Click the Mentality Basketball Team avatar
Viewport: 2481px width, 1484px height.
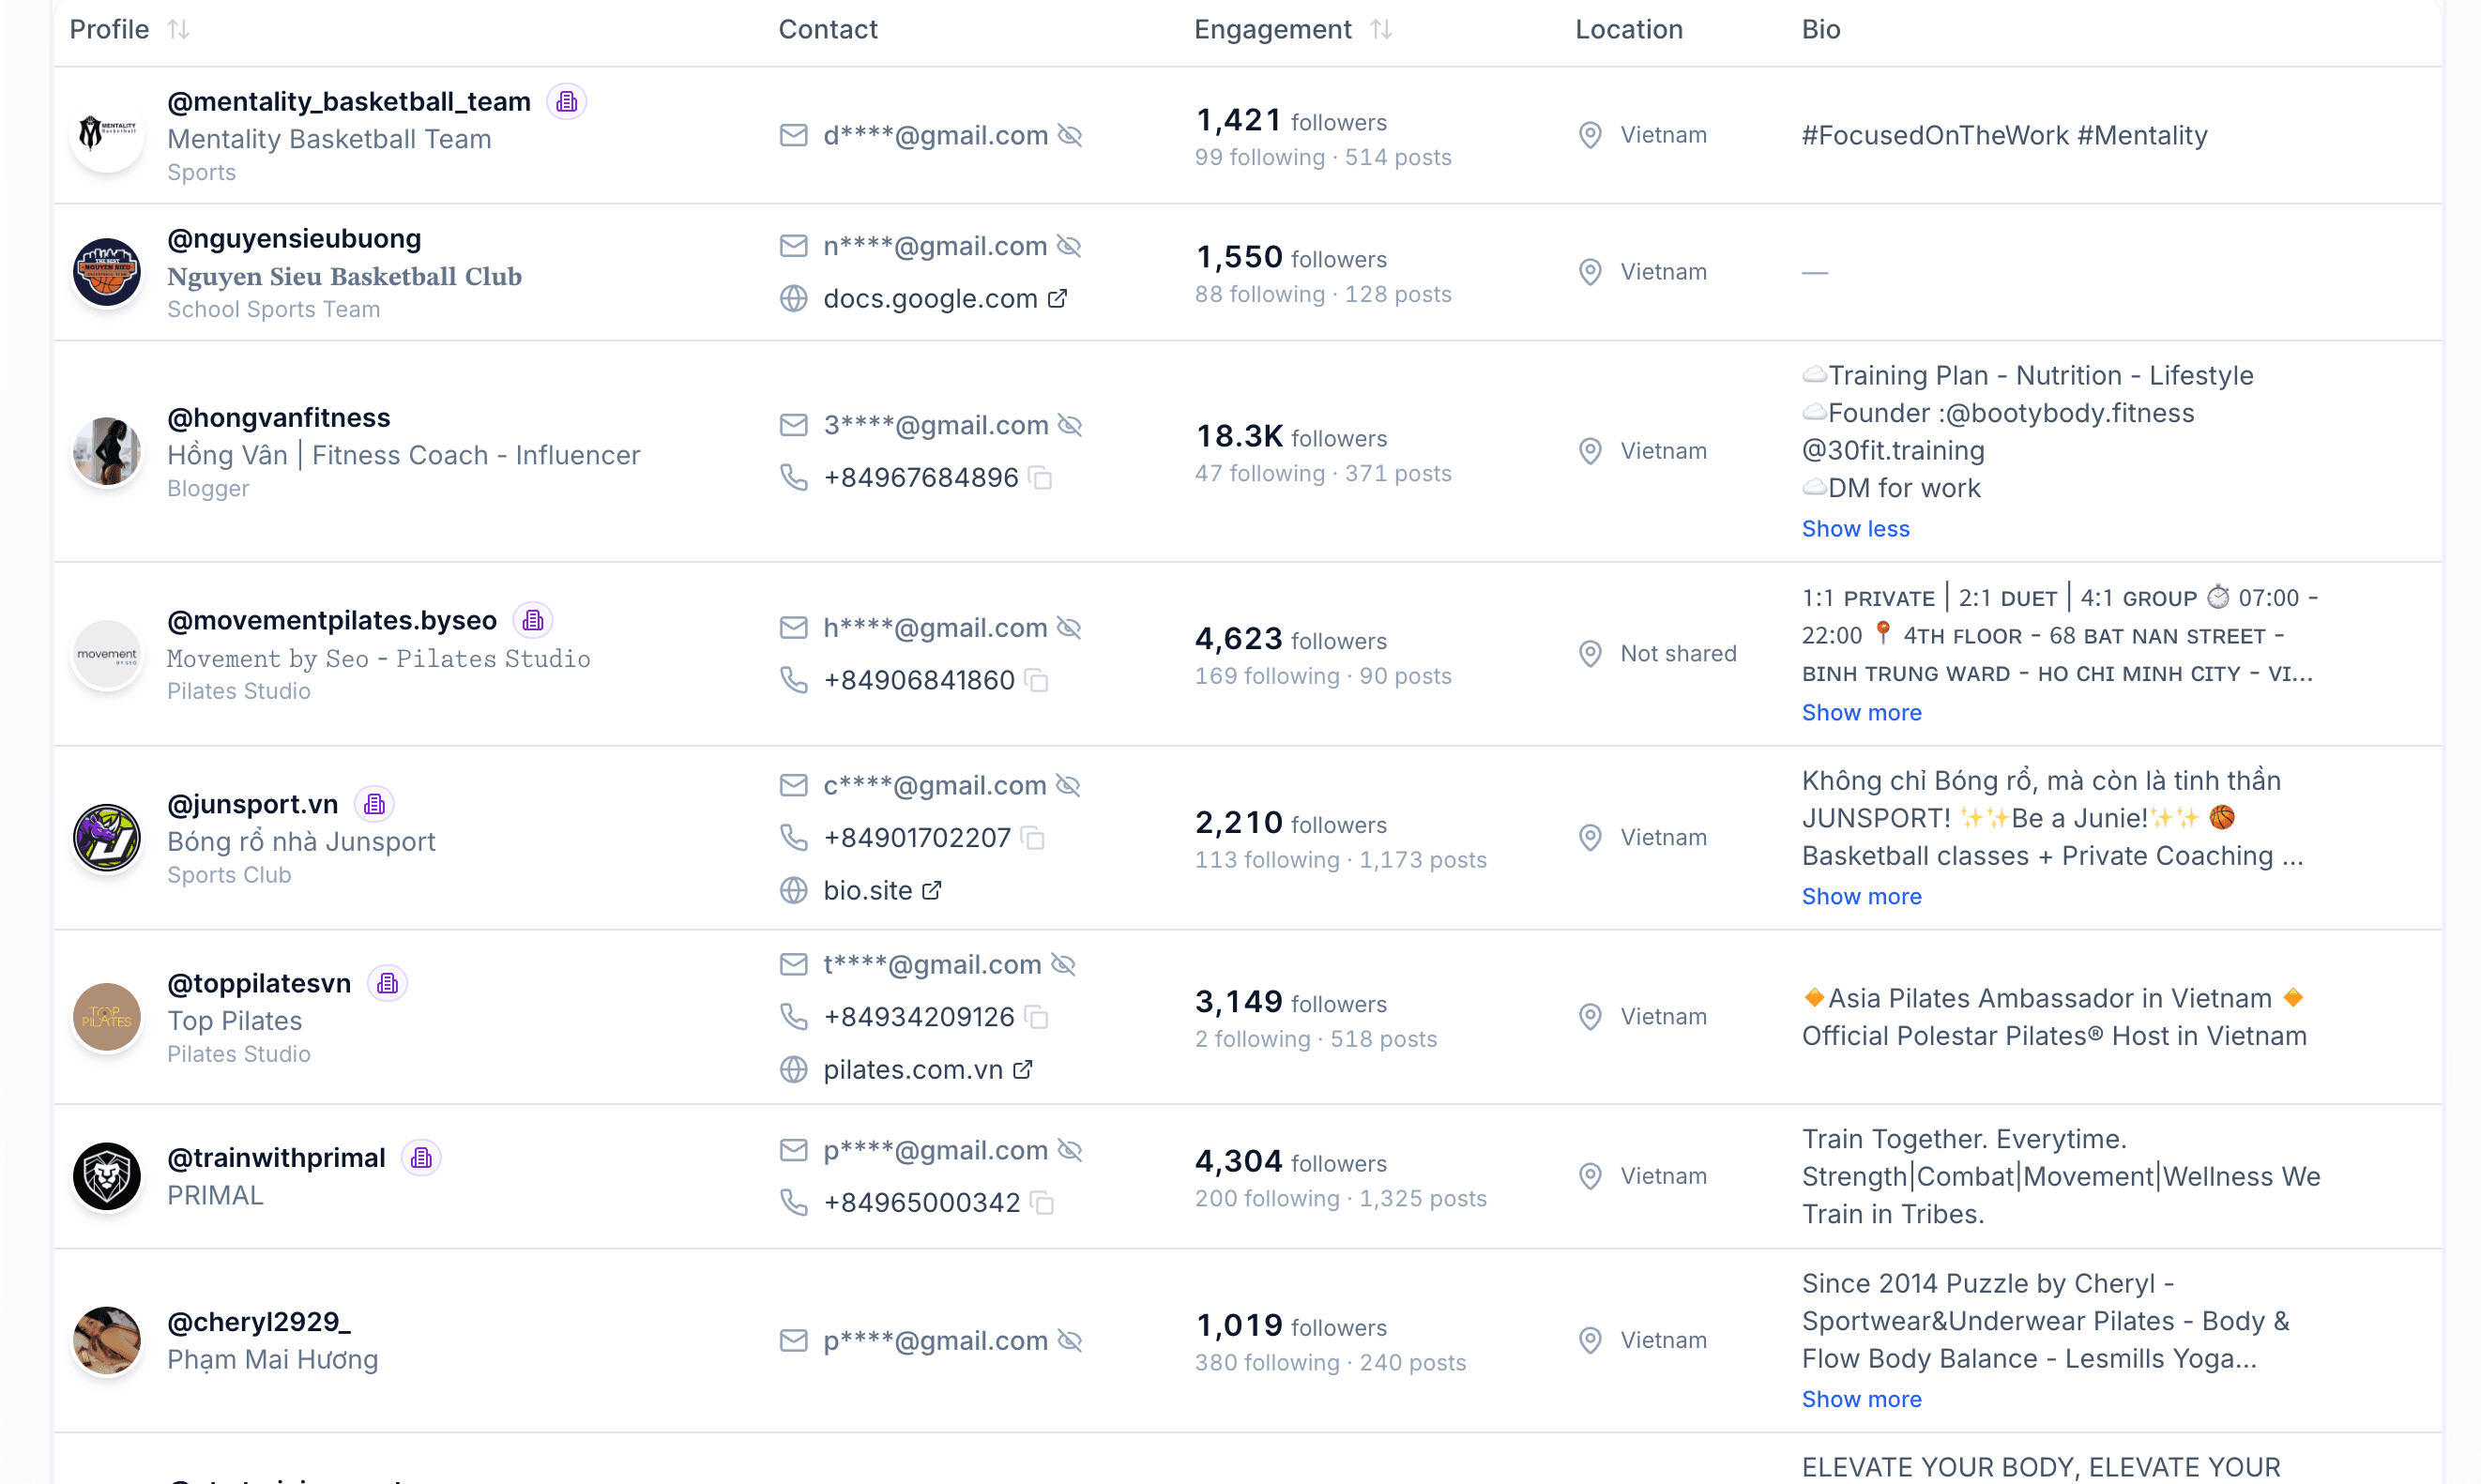tap(106, 135)
